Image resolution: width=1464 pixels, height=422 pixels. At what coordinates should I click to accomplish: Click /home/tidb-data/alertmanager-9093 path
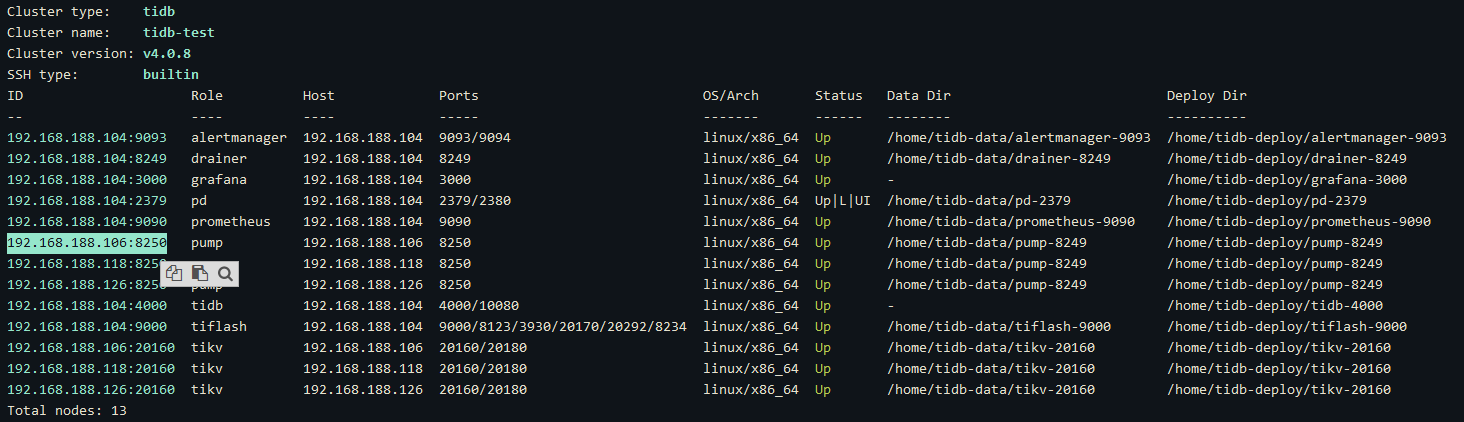click(x=1019, y=138)
